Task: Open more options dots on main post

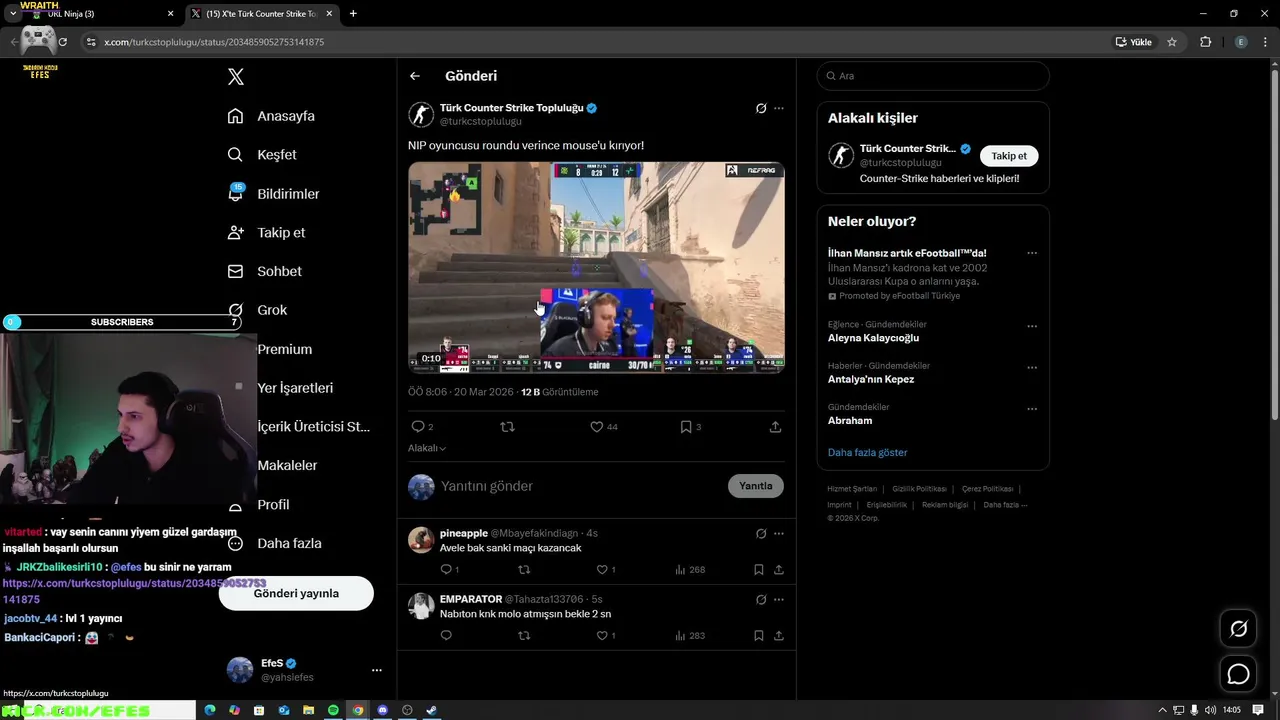Action: (779, 108)
